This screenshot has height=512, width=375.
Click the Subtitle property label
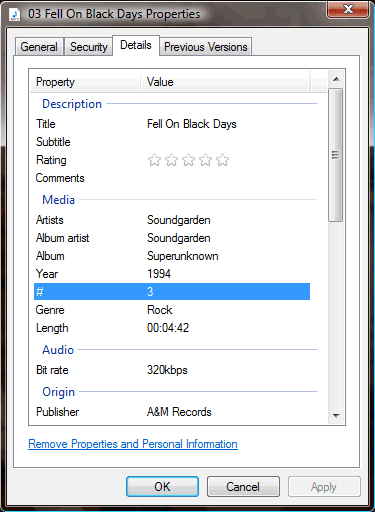point(53,142)
